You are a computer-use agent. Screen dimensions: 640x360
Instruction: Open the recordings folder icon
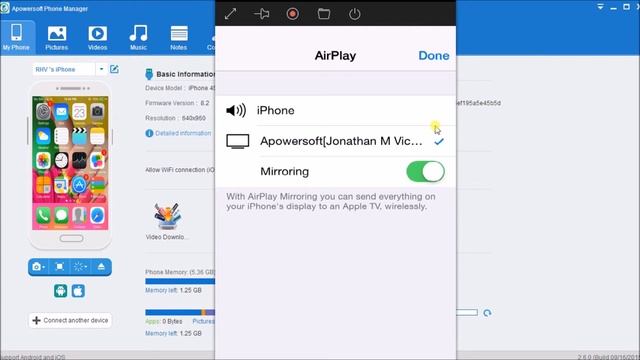(324, 14)
